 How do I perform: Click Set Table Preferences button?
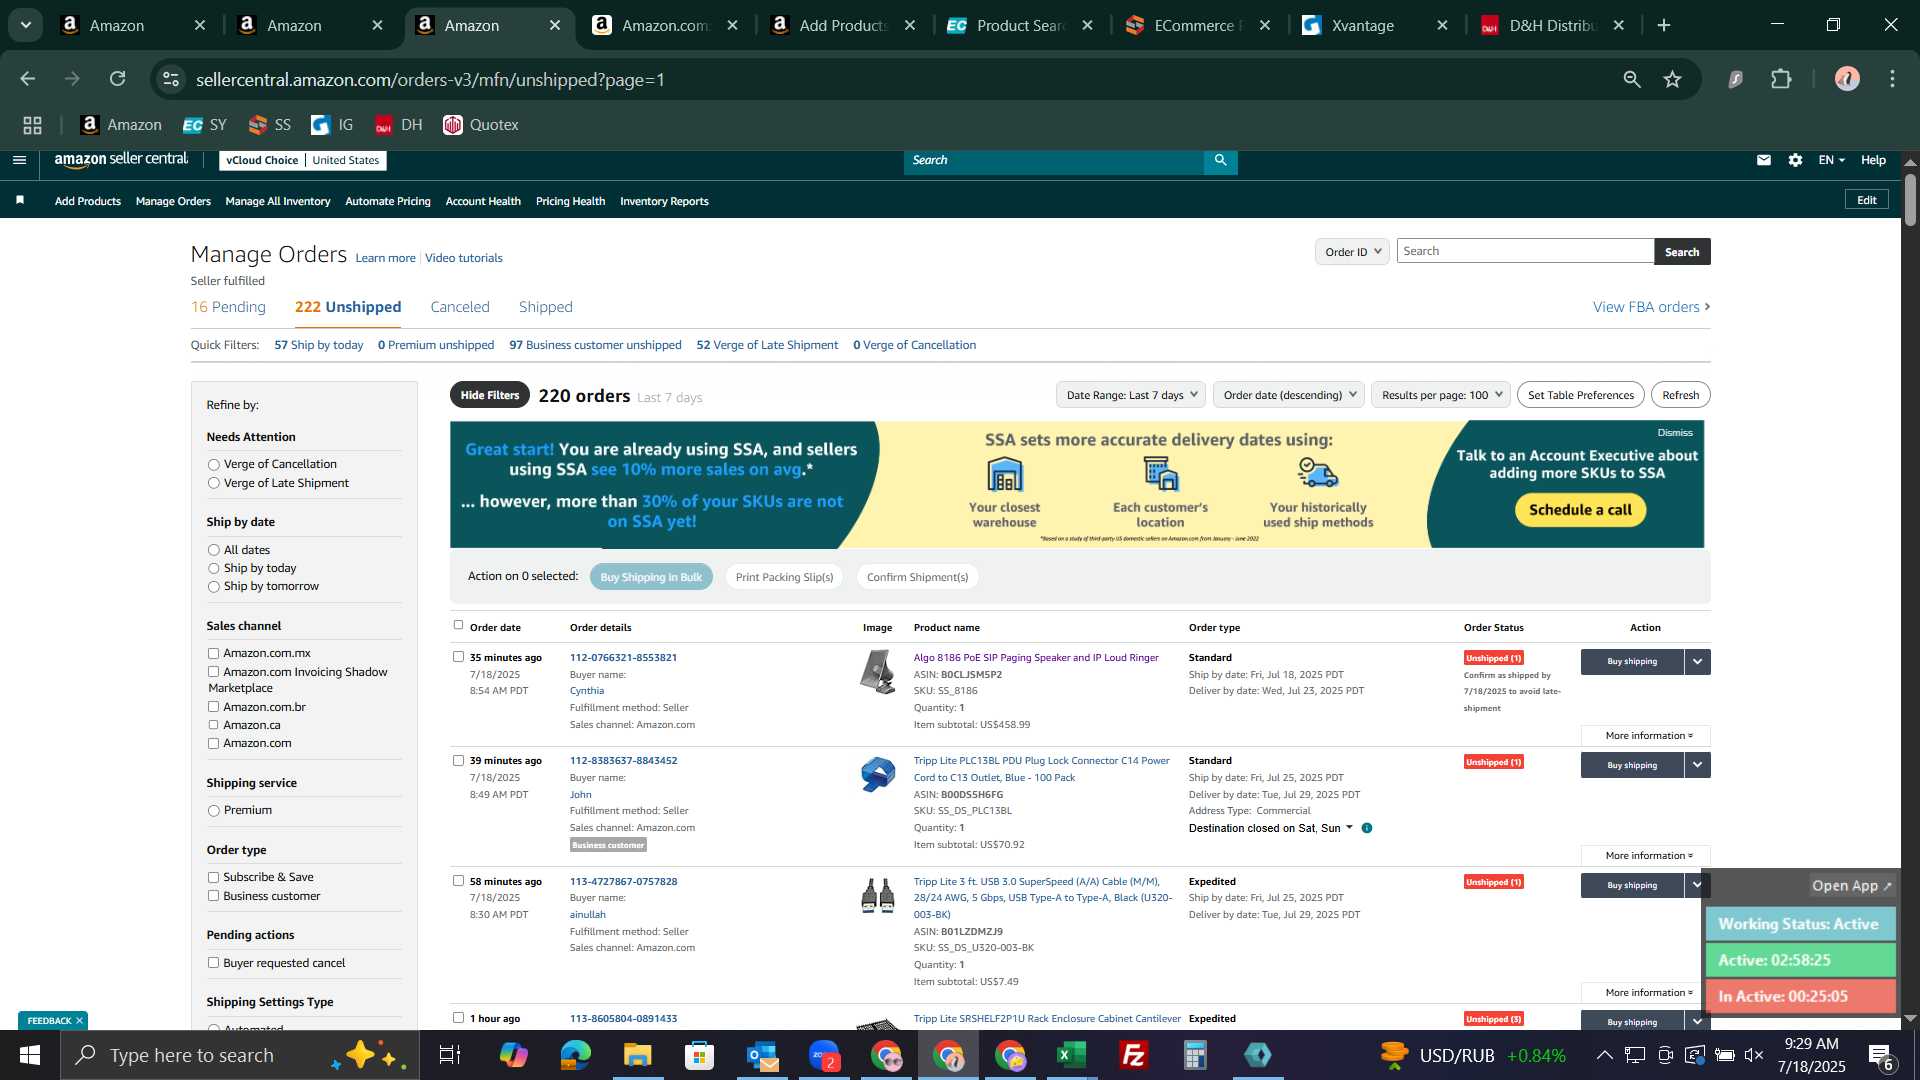click(x=1581, y=395)
